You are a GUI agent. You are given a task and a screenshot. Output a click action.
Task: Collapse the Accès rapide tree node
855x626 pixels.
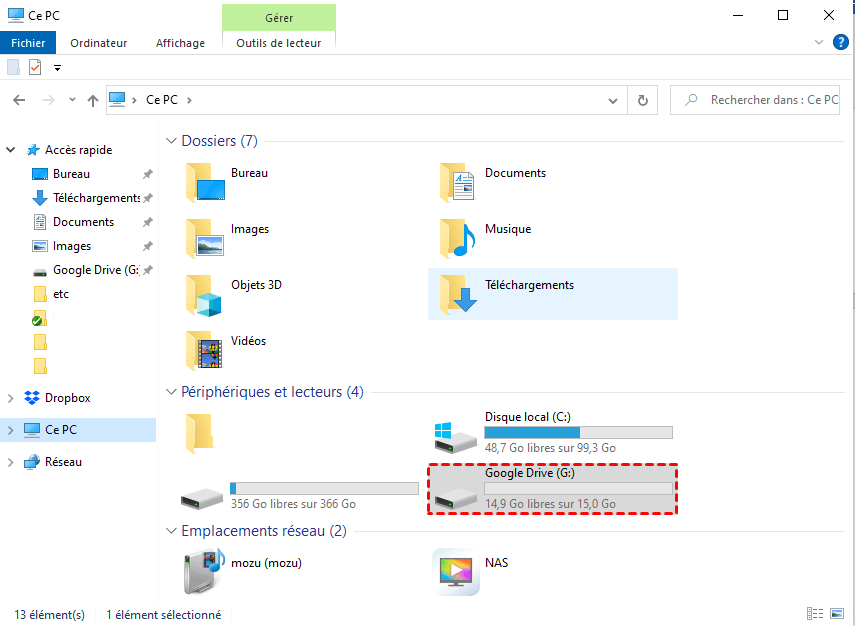pos(10,149)
